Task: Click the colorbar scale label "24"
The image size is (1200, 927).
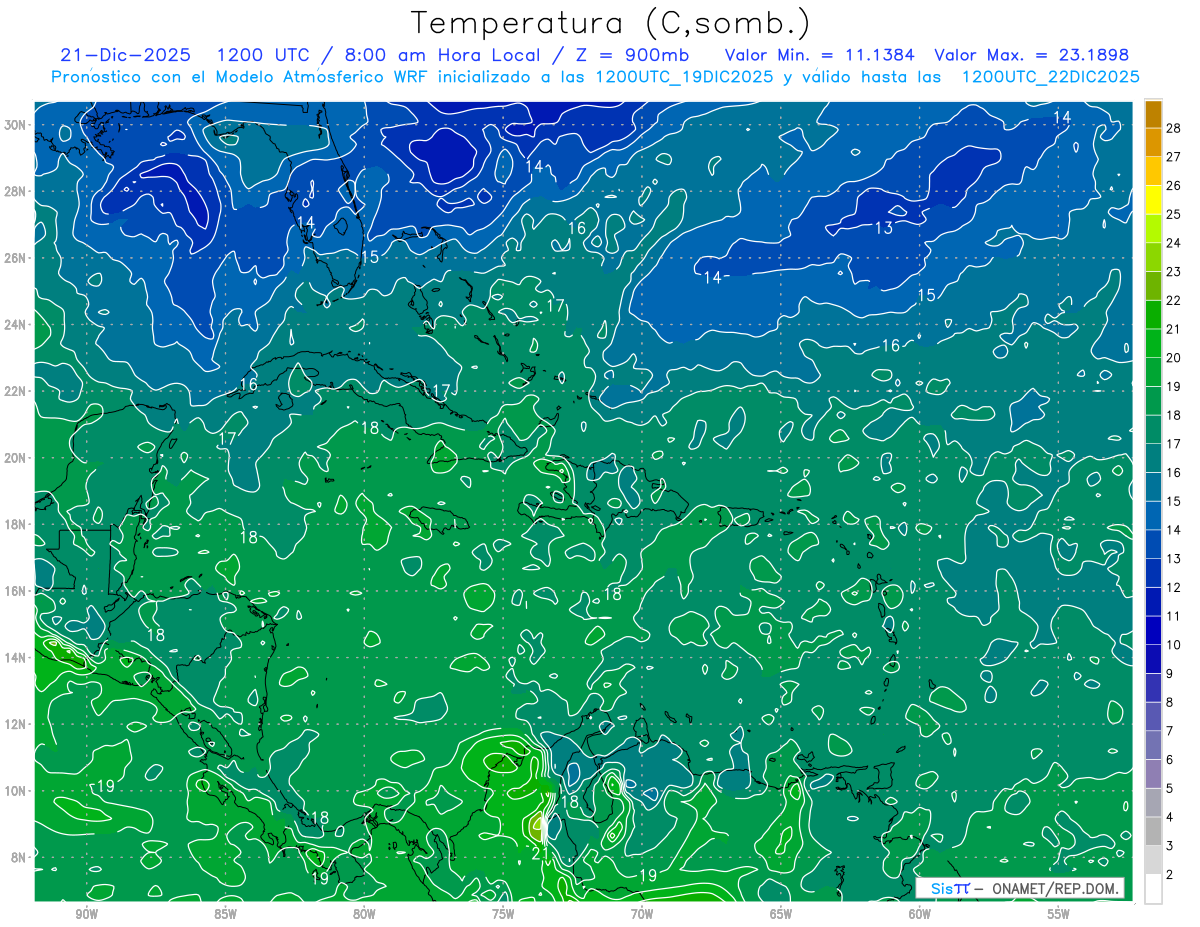Action: [x=1174, y=243]
